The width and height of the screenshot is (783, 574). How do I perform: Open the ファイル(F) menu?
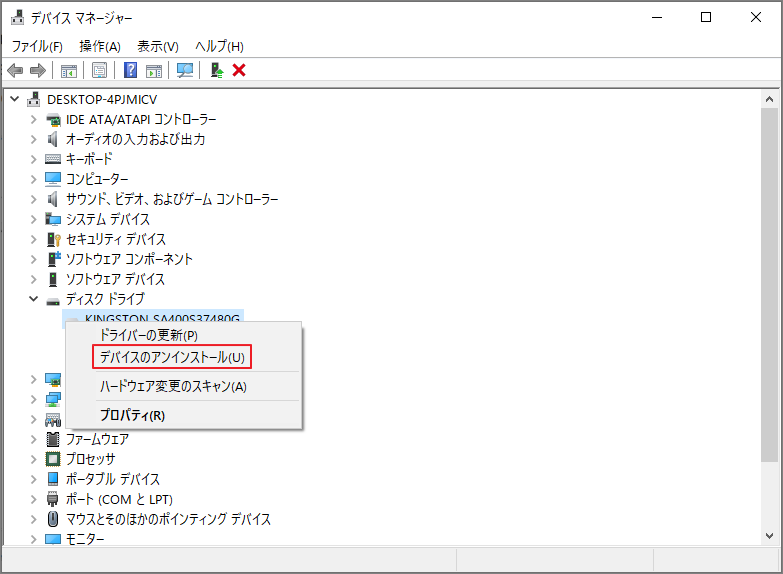(37, 46)
